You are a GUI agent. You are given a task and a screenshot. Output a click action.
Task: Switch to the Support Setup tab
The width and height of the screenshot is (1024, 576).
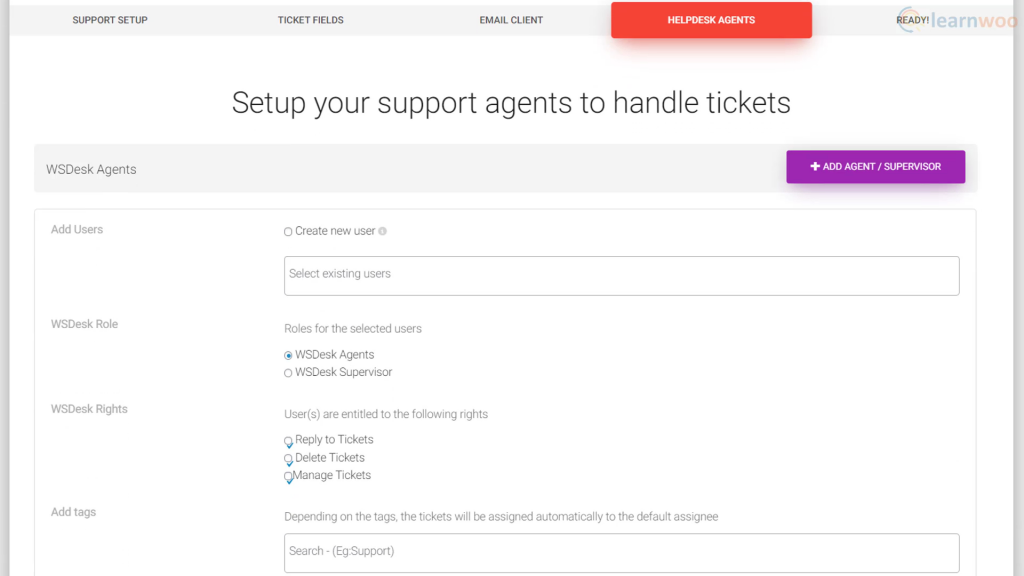110,19
